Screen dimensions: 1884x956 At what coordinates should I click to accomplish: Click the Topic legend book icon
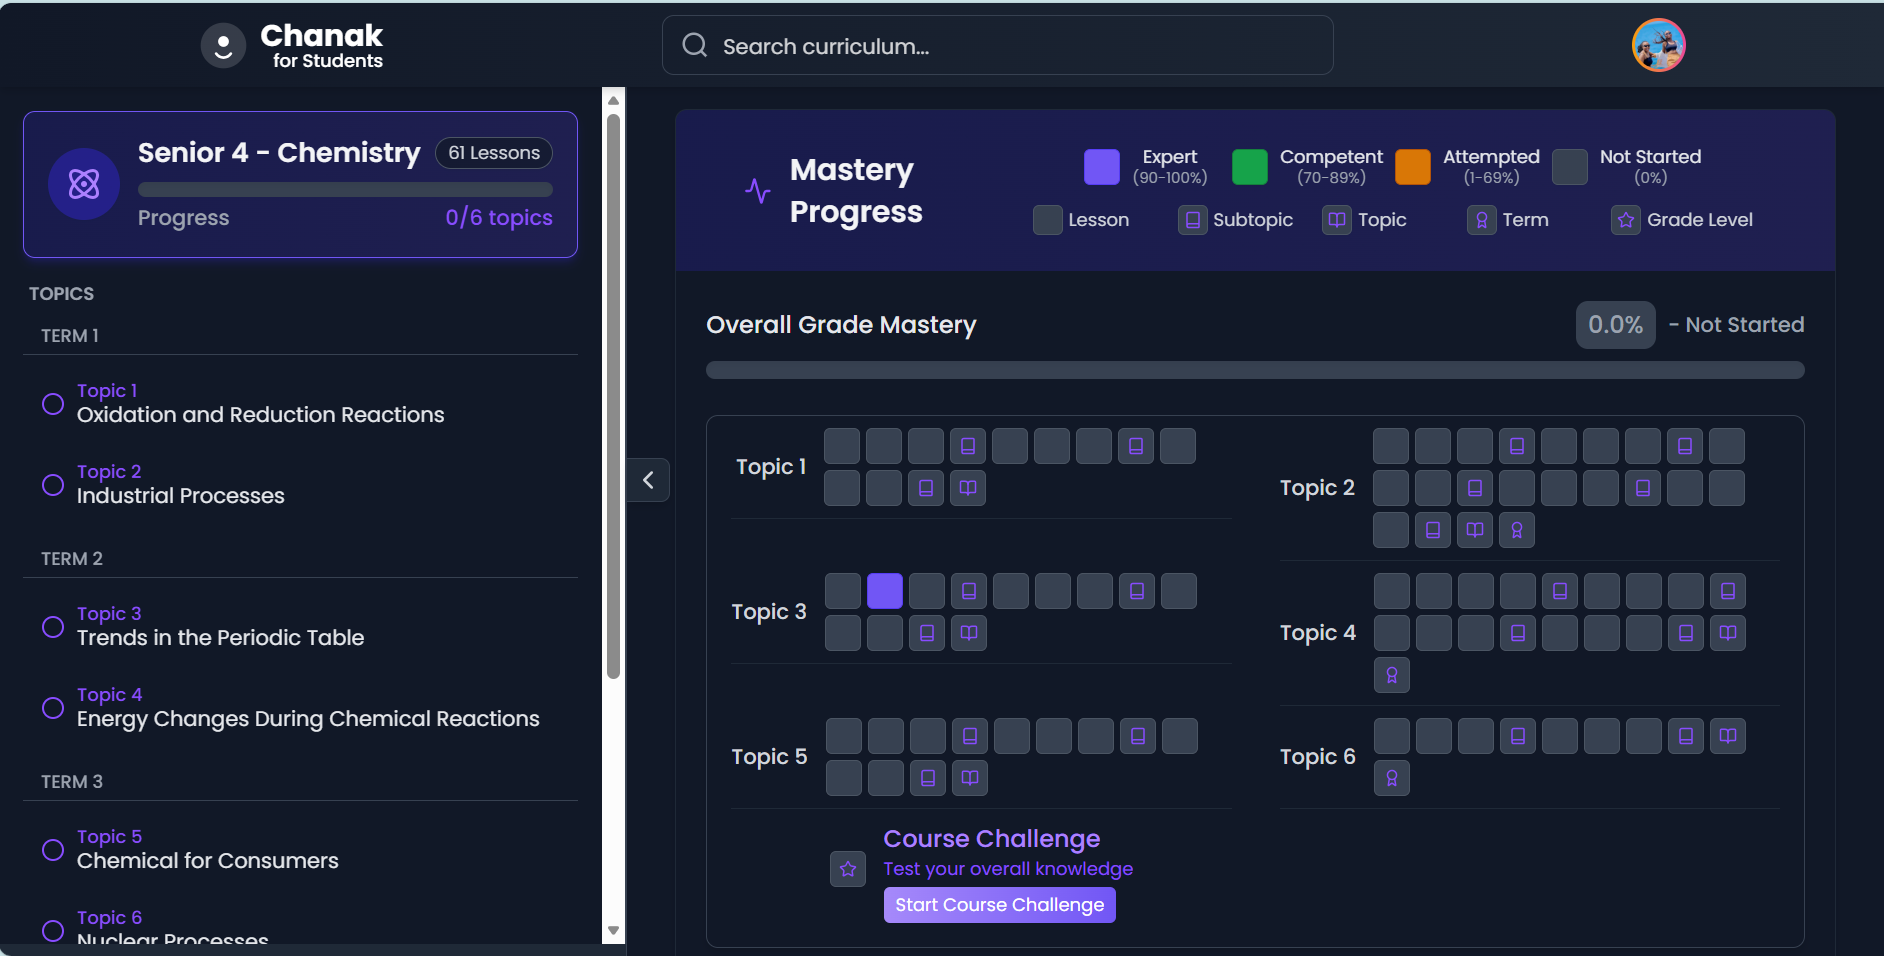(x=1337, y=220)
